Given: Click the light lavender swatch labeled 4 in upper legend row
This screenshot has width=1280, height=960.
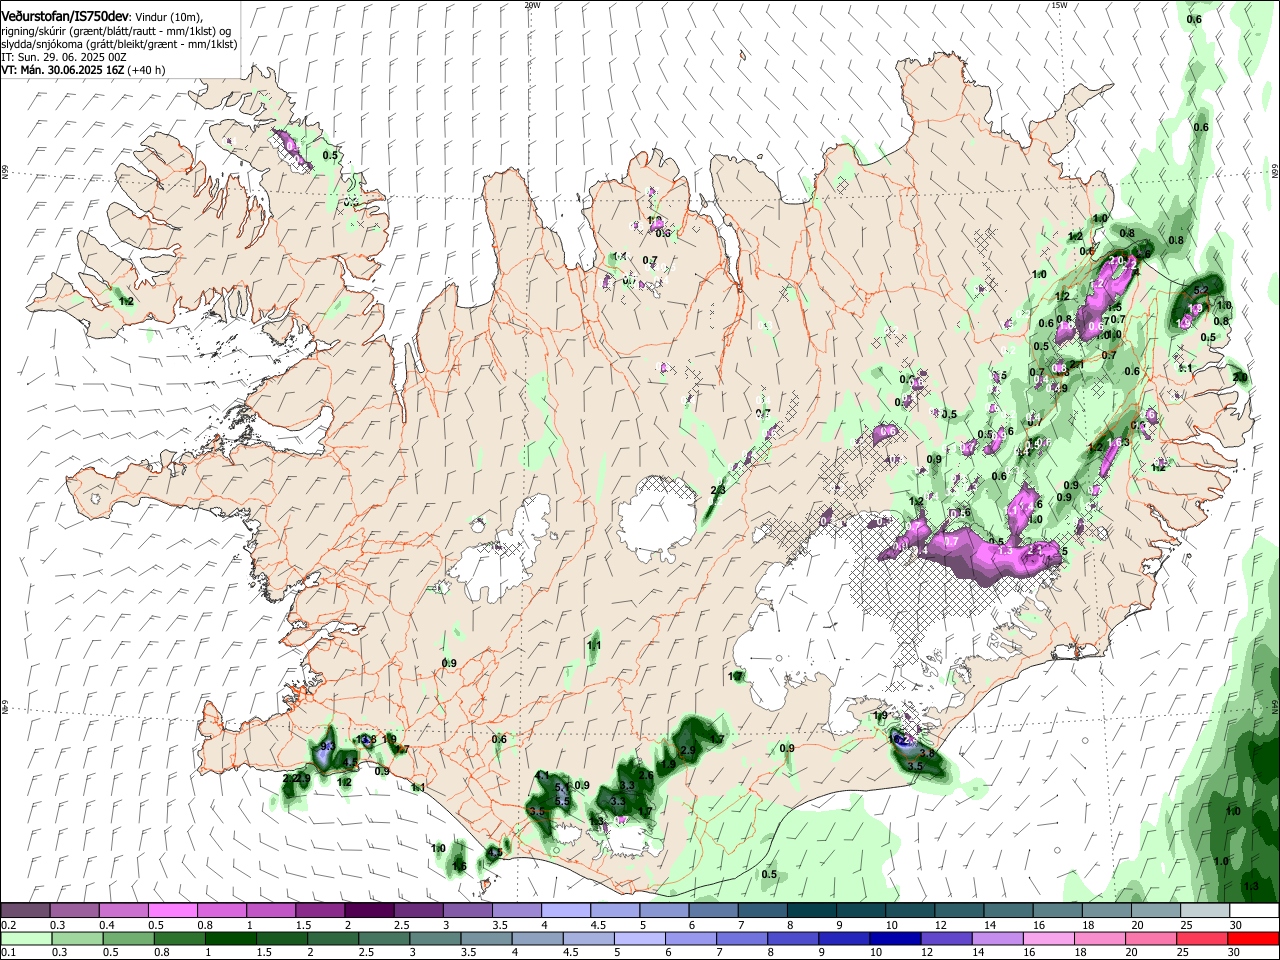Looking at the screenshot, I should [566, 911].
